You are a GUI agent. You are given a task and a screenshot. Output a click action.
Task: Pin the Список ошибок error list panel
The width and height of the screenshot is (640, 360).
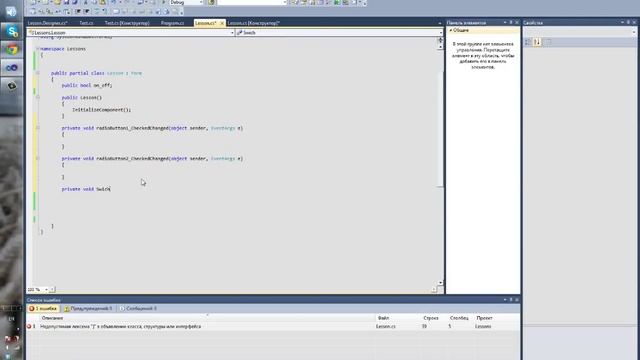pyautogui.click(x=511, y=300)
